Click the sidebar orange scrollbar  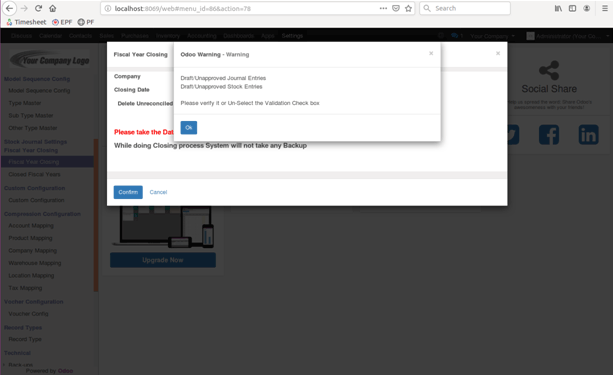pos(96,216)
